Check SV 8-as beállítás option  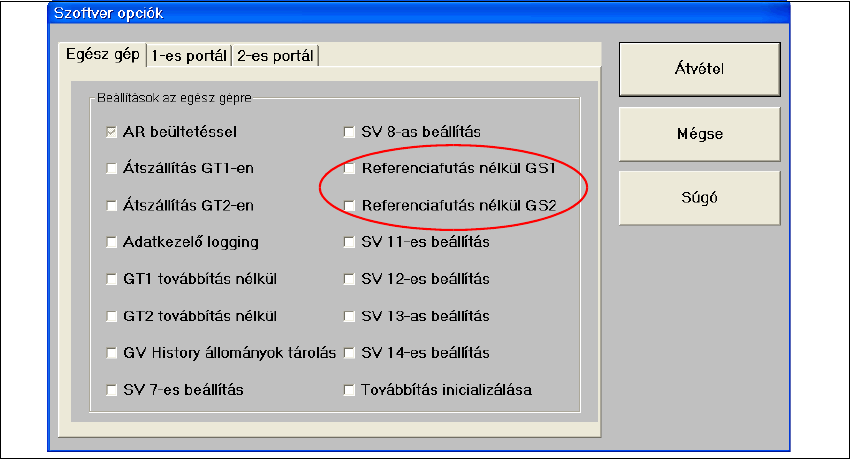(349, 132)
